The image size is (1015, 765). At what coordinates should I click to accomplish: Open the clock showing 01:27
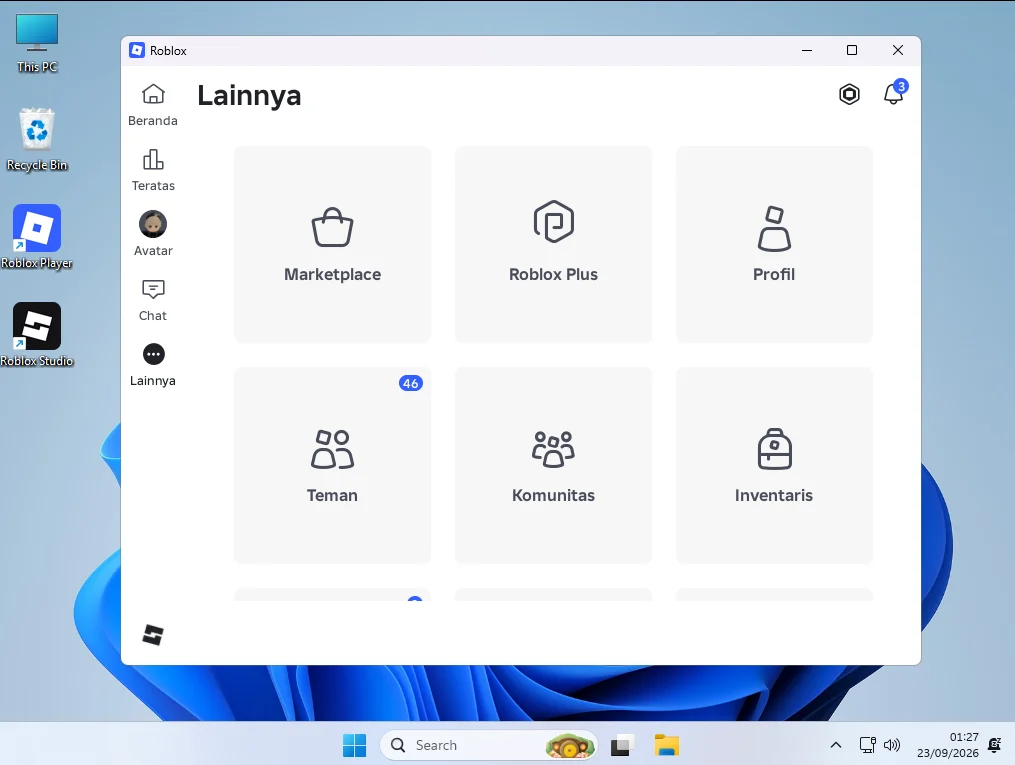pyautogui.click(x=948, y=745)
